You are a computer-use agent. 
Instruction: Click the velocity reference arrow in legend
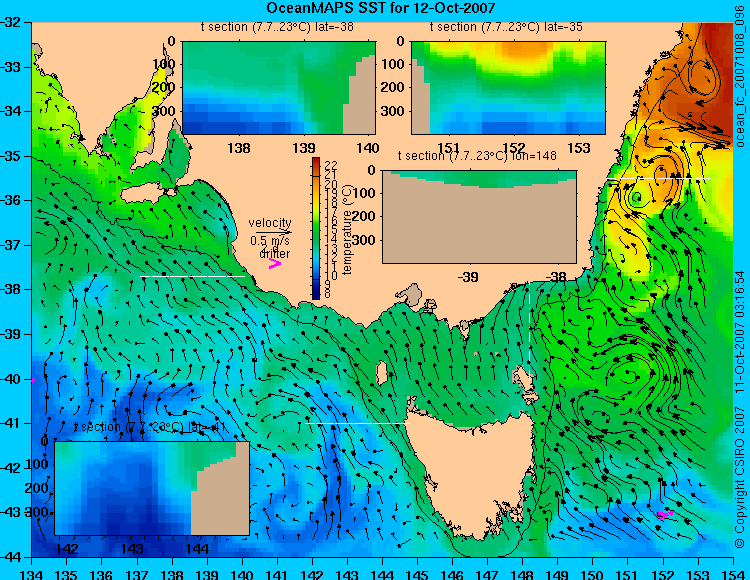pos(274,232)
